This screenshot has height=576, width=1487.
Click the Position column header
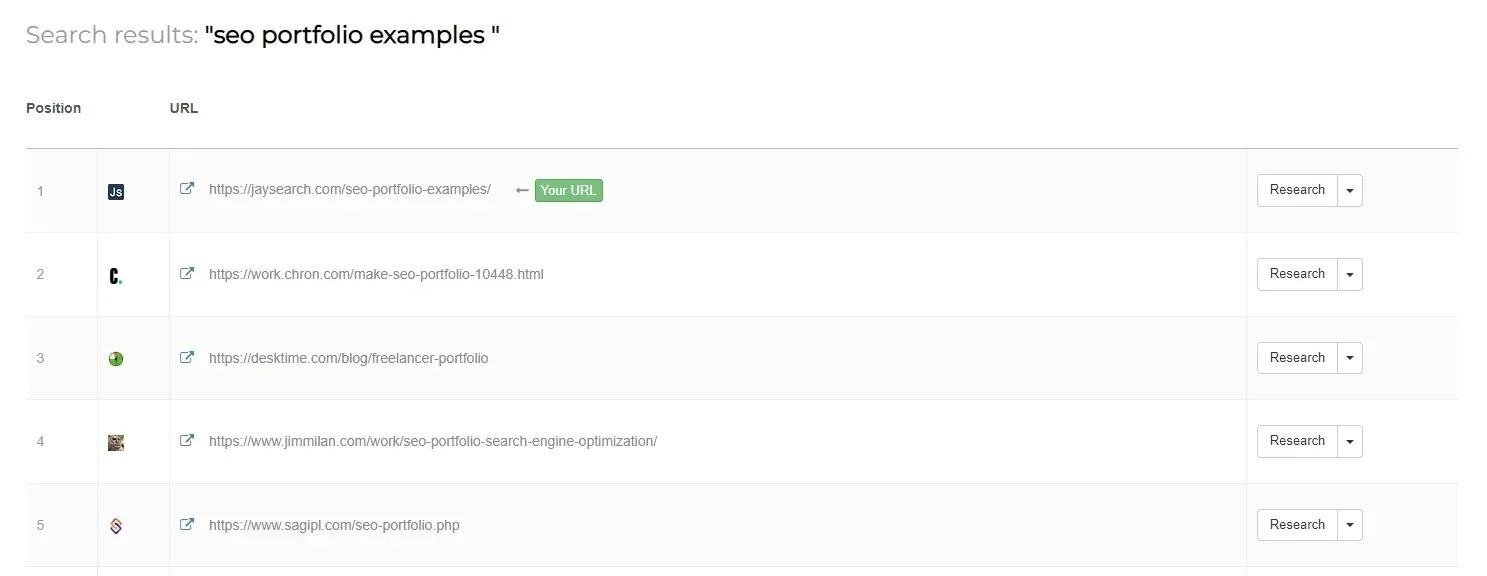(54, 108)
